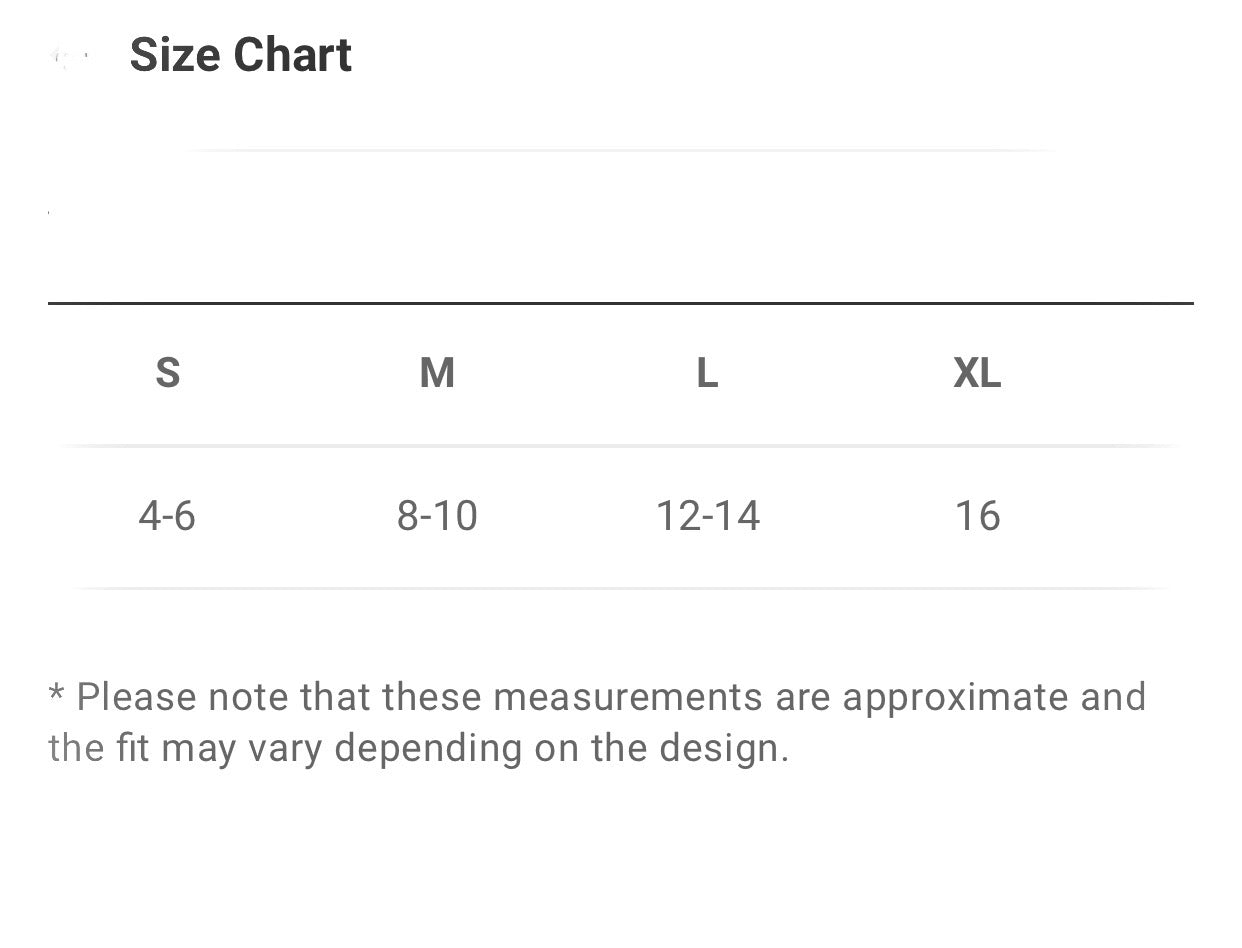Select the L size column header
The height and width of the screenshot is (948, 1242).
pyautogui.click(x=707, y=373)
